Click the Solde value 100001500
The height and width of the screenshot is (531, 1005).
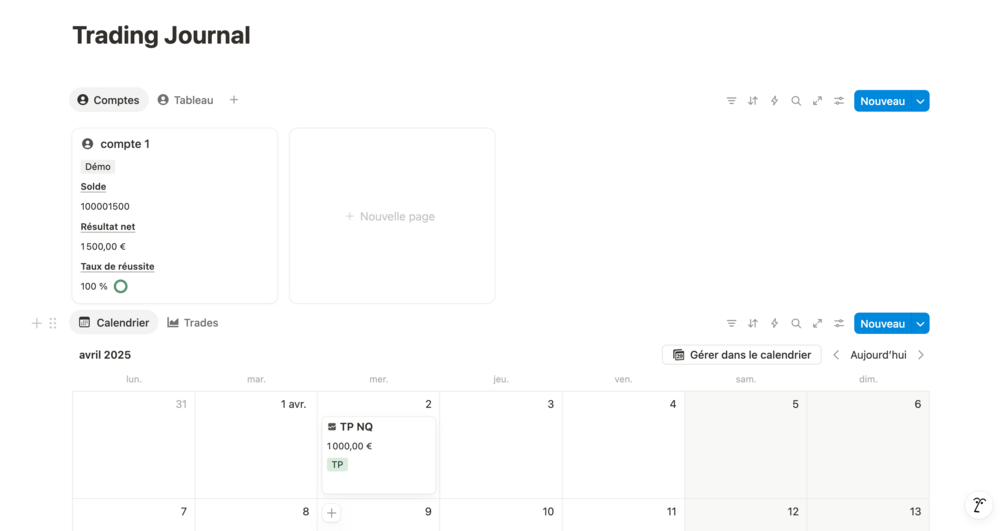(105, 206)
